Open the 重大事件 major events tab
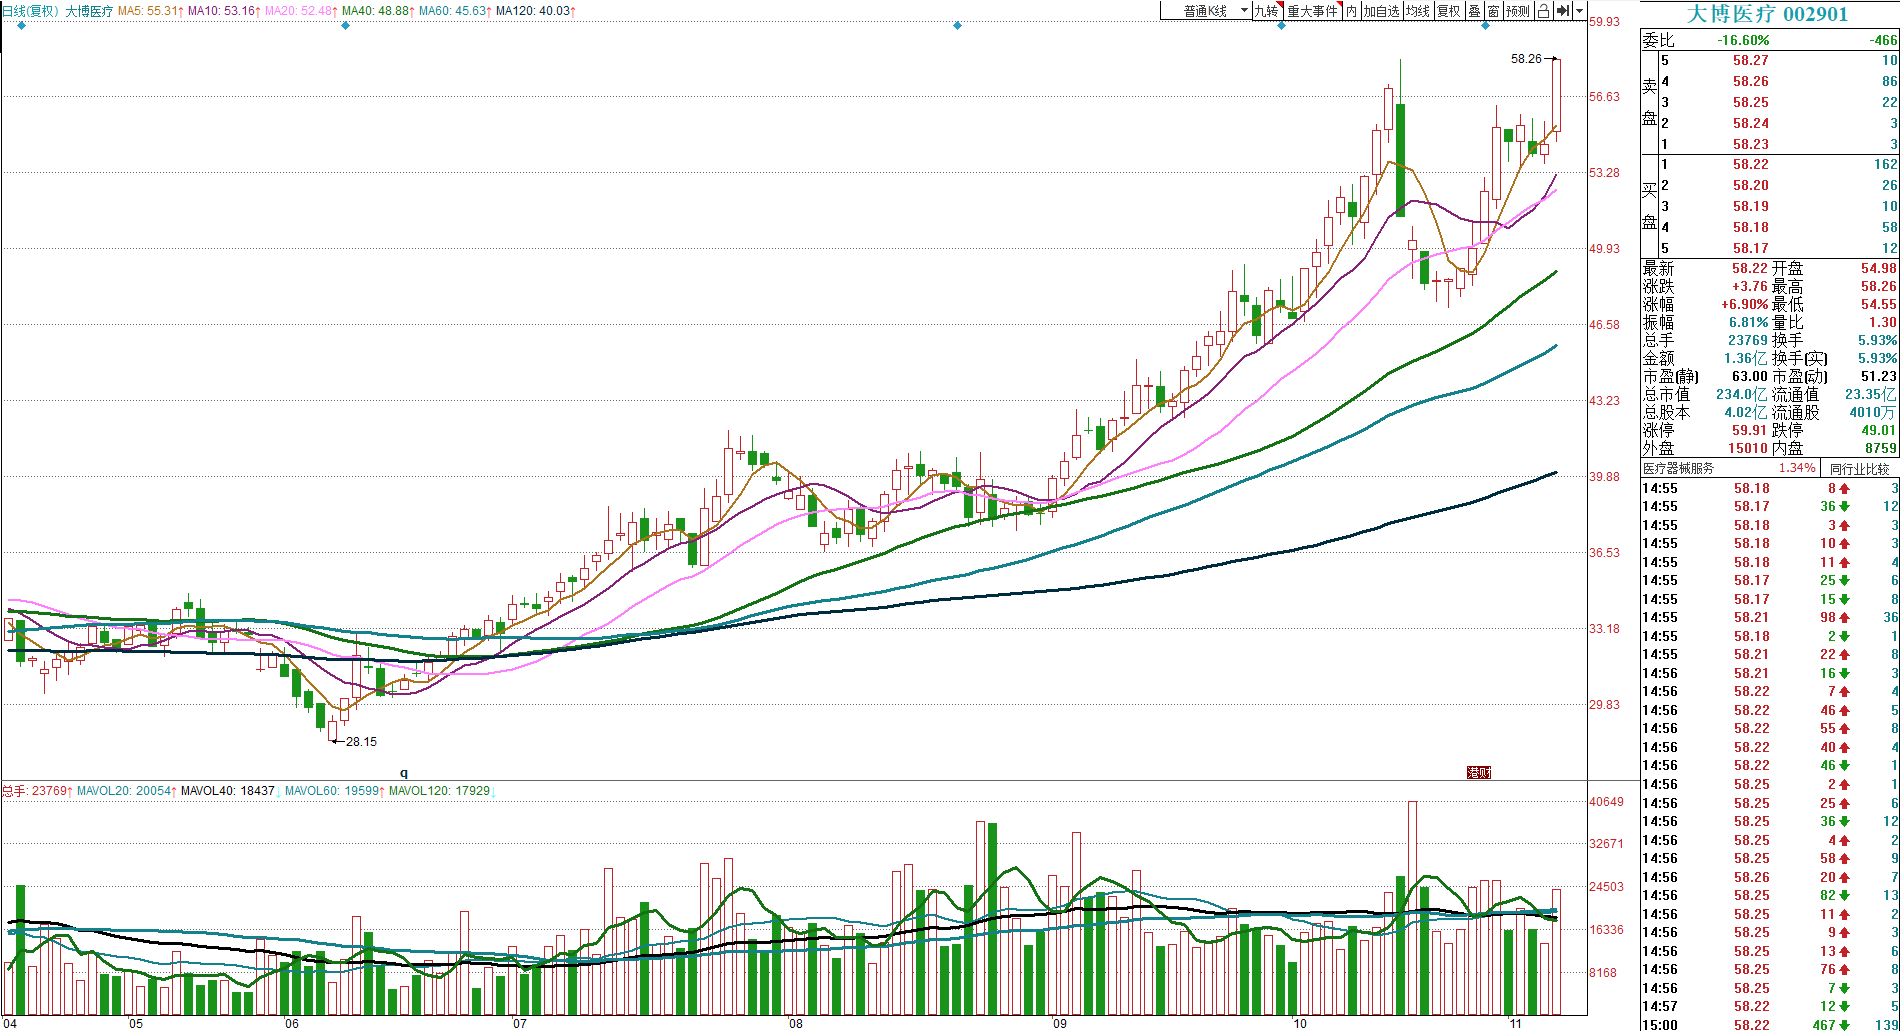The height and width of the screenshot is (1031, 1900). [x=1312, y=11]
